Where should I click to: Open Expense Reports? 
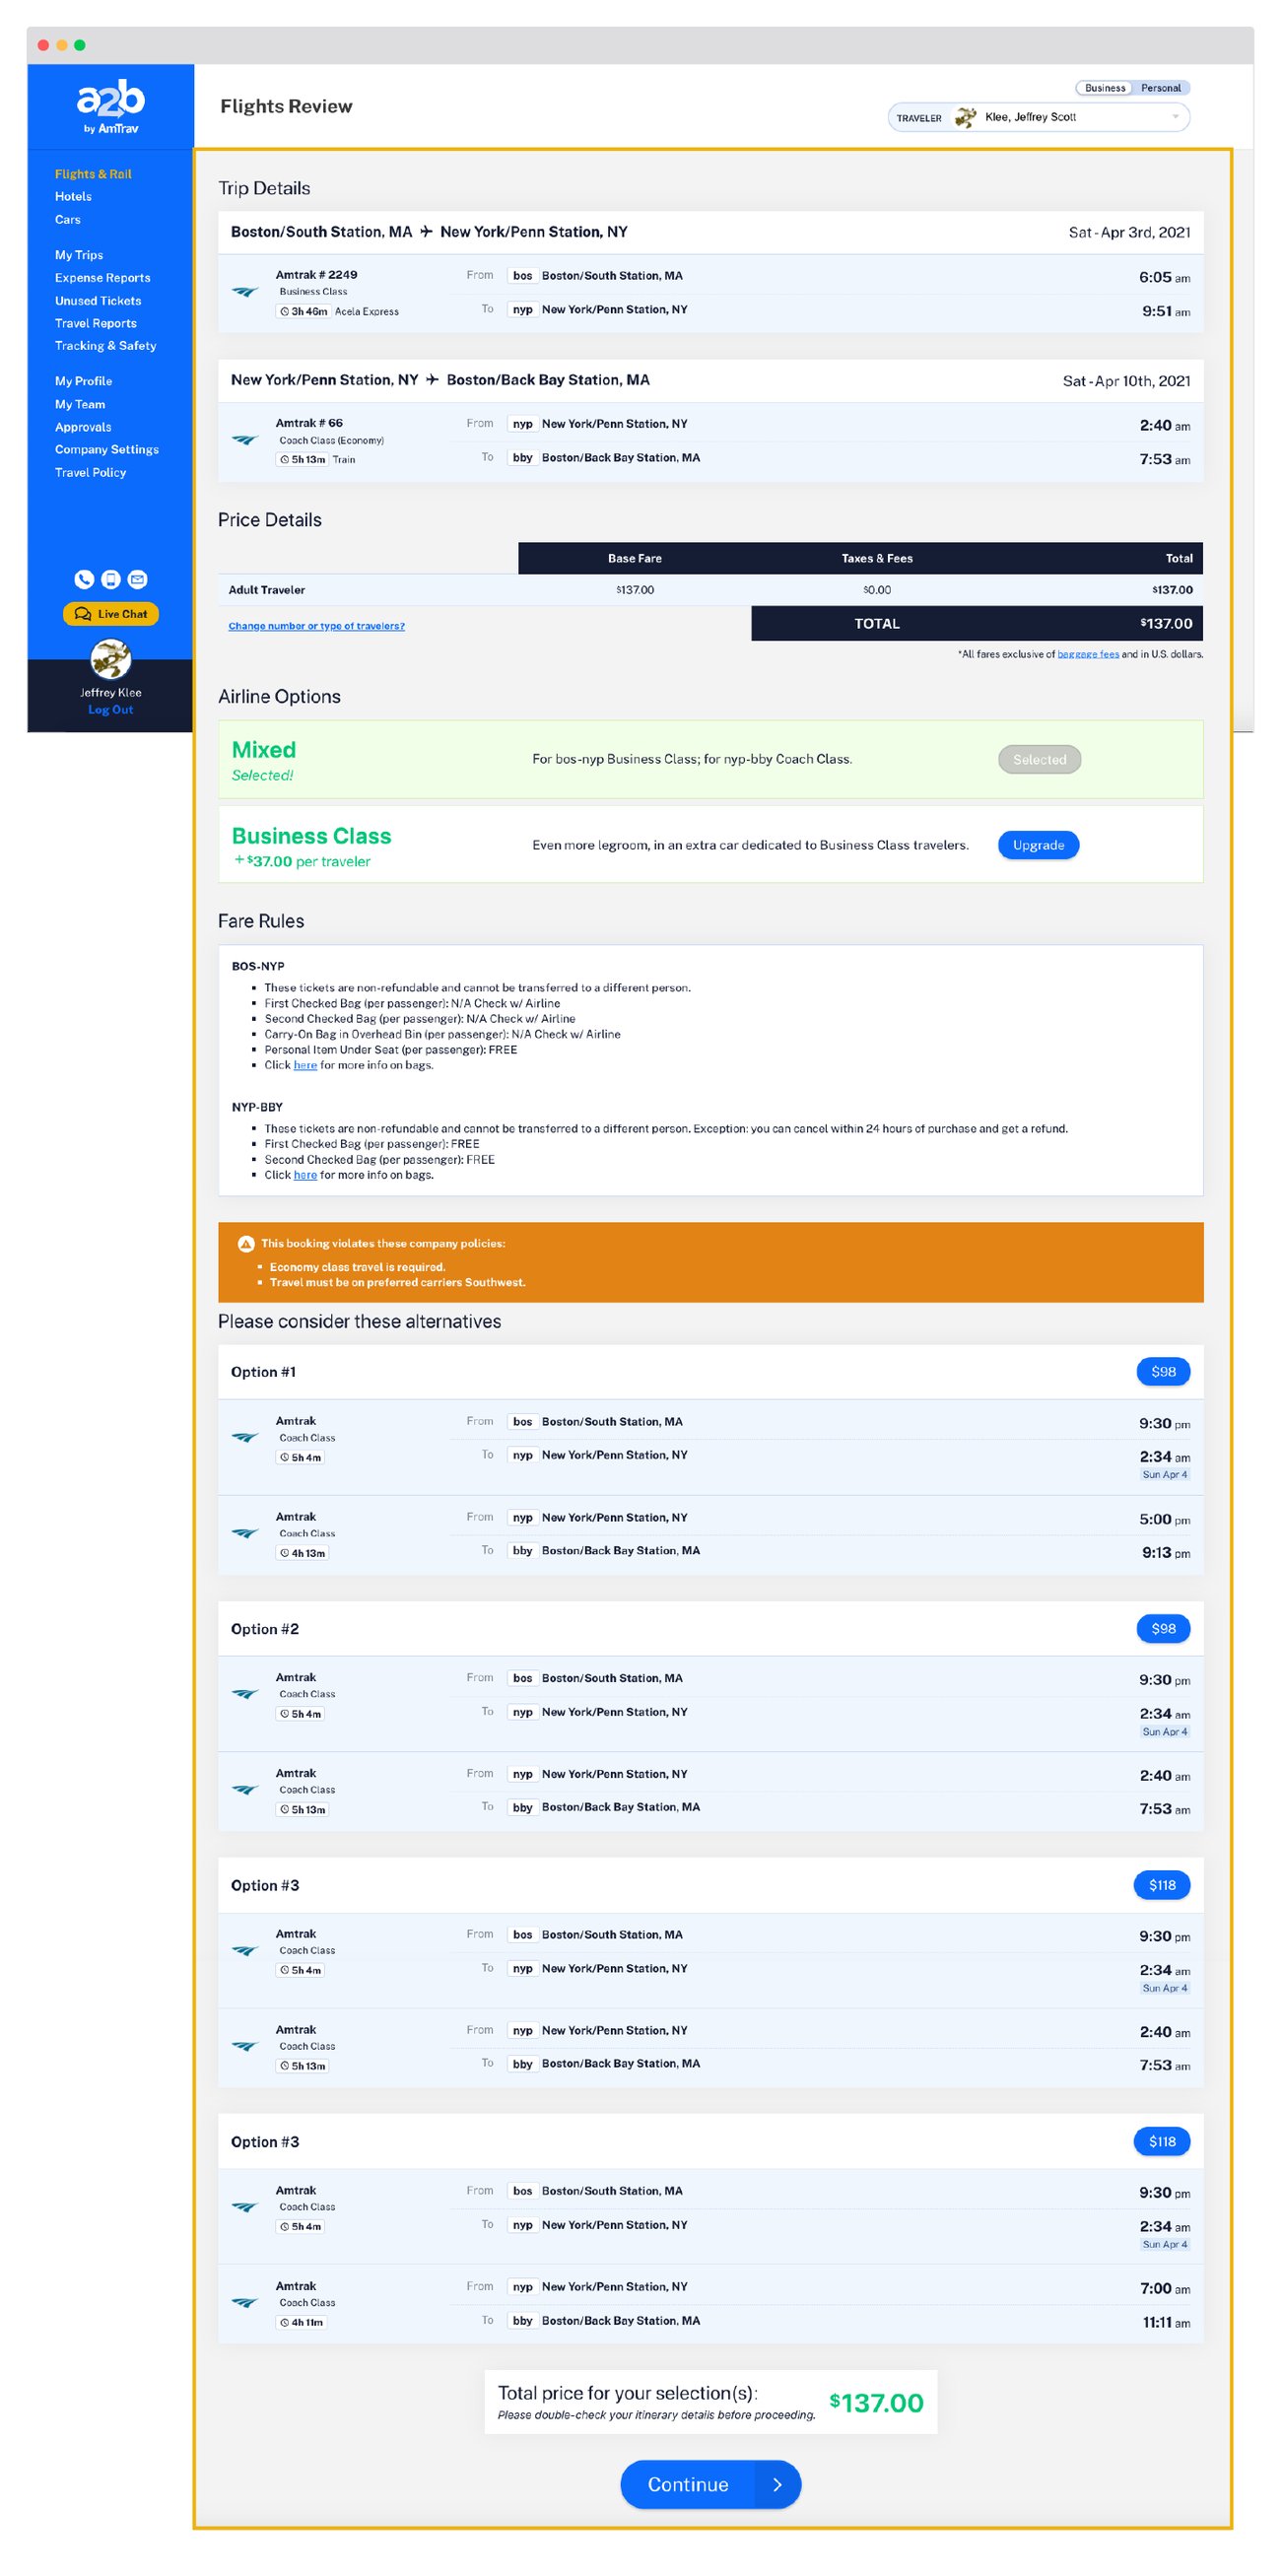pyautogui.click(x=103, y=278)
